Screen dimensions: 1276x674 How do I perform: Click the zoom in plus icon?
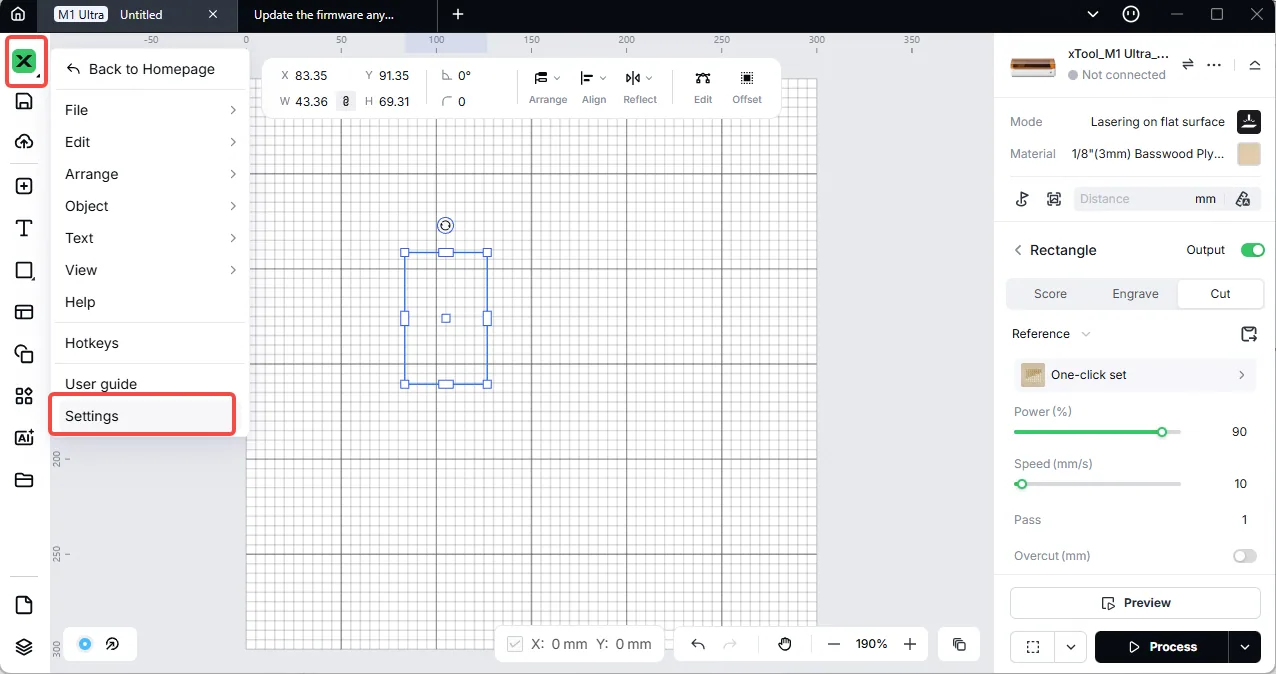910,644
